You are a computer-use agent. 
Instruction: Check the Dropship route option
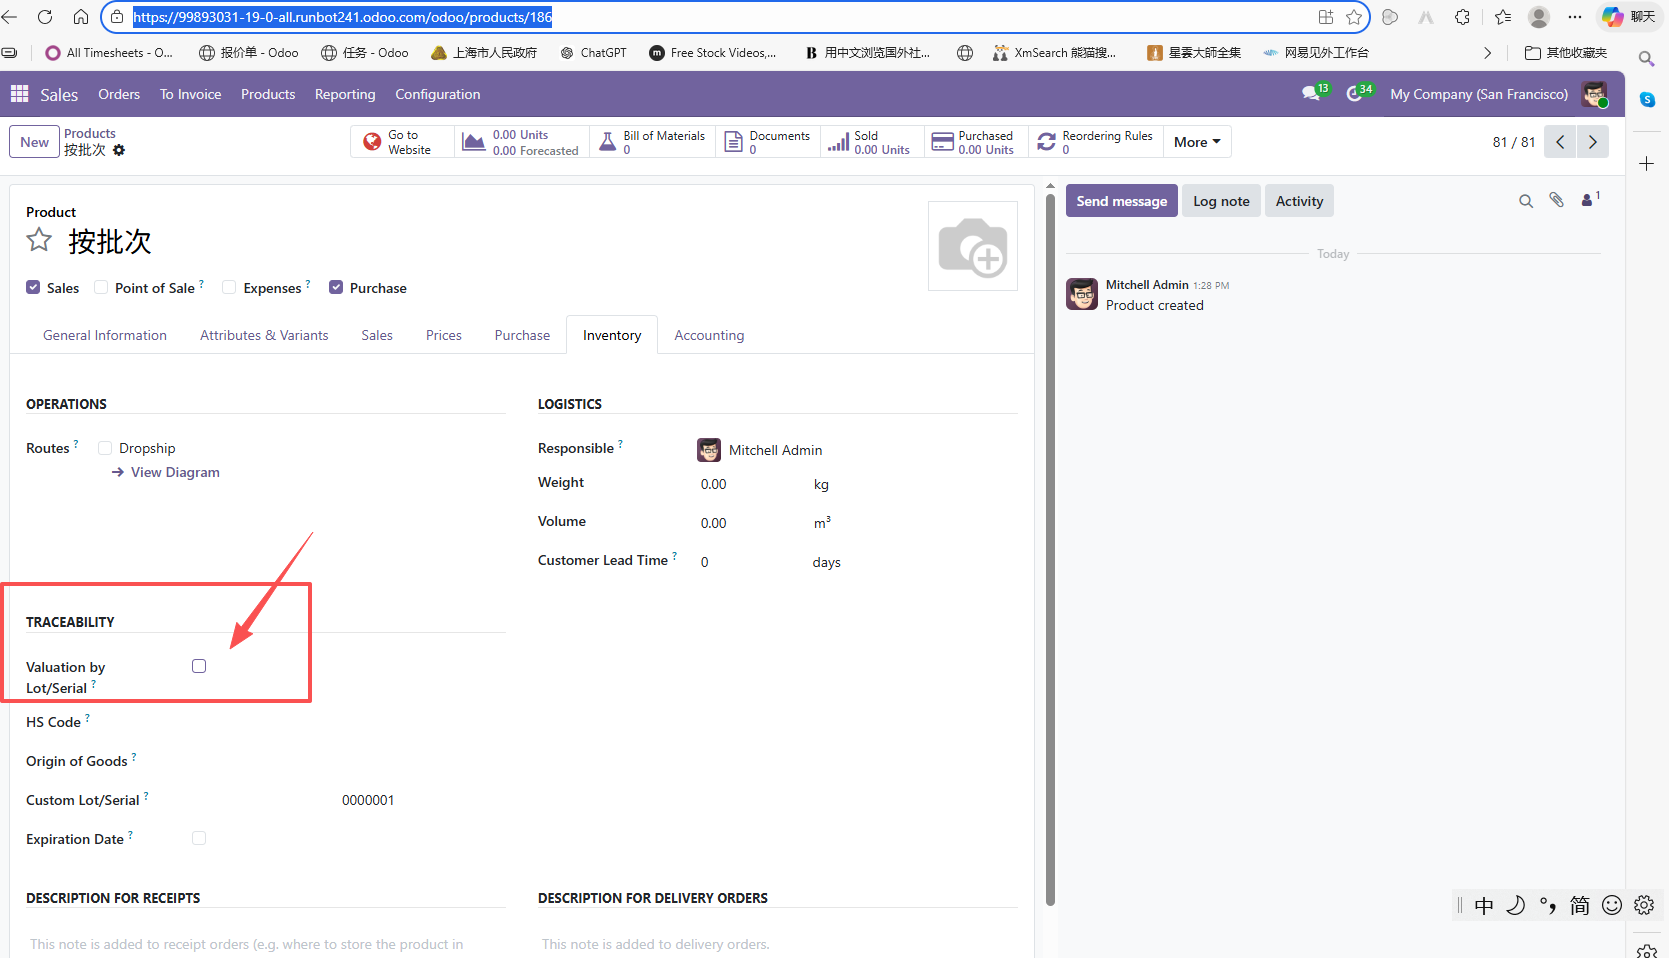point(105,448)
